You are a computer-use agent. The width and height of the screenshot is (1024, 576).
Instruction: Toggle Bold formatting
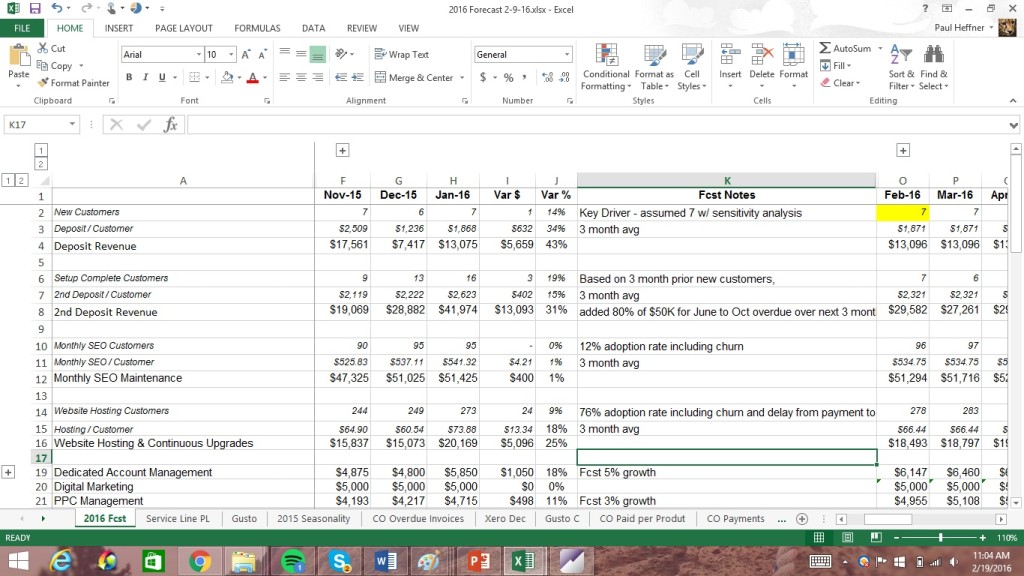click(129, 77)
